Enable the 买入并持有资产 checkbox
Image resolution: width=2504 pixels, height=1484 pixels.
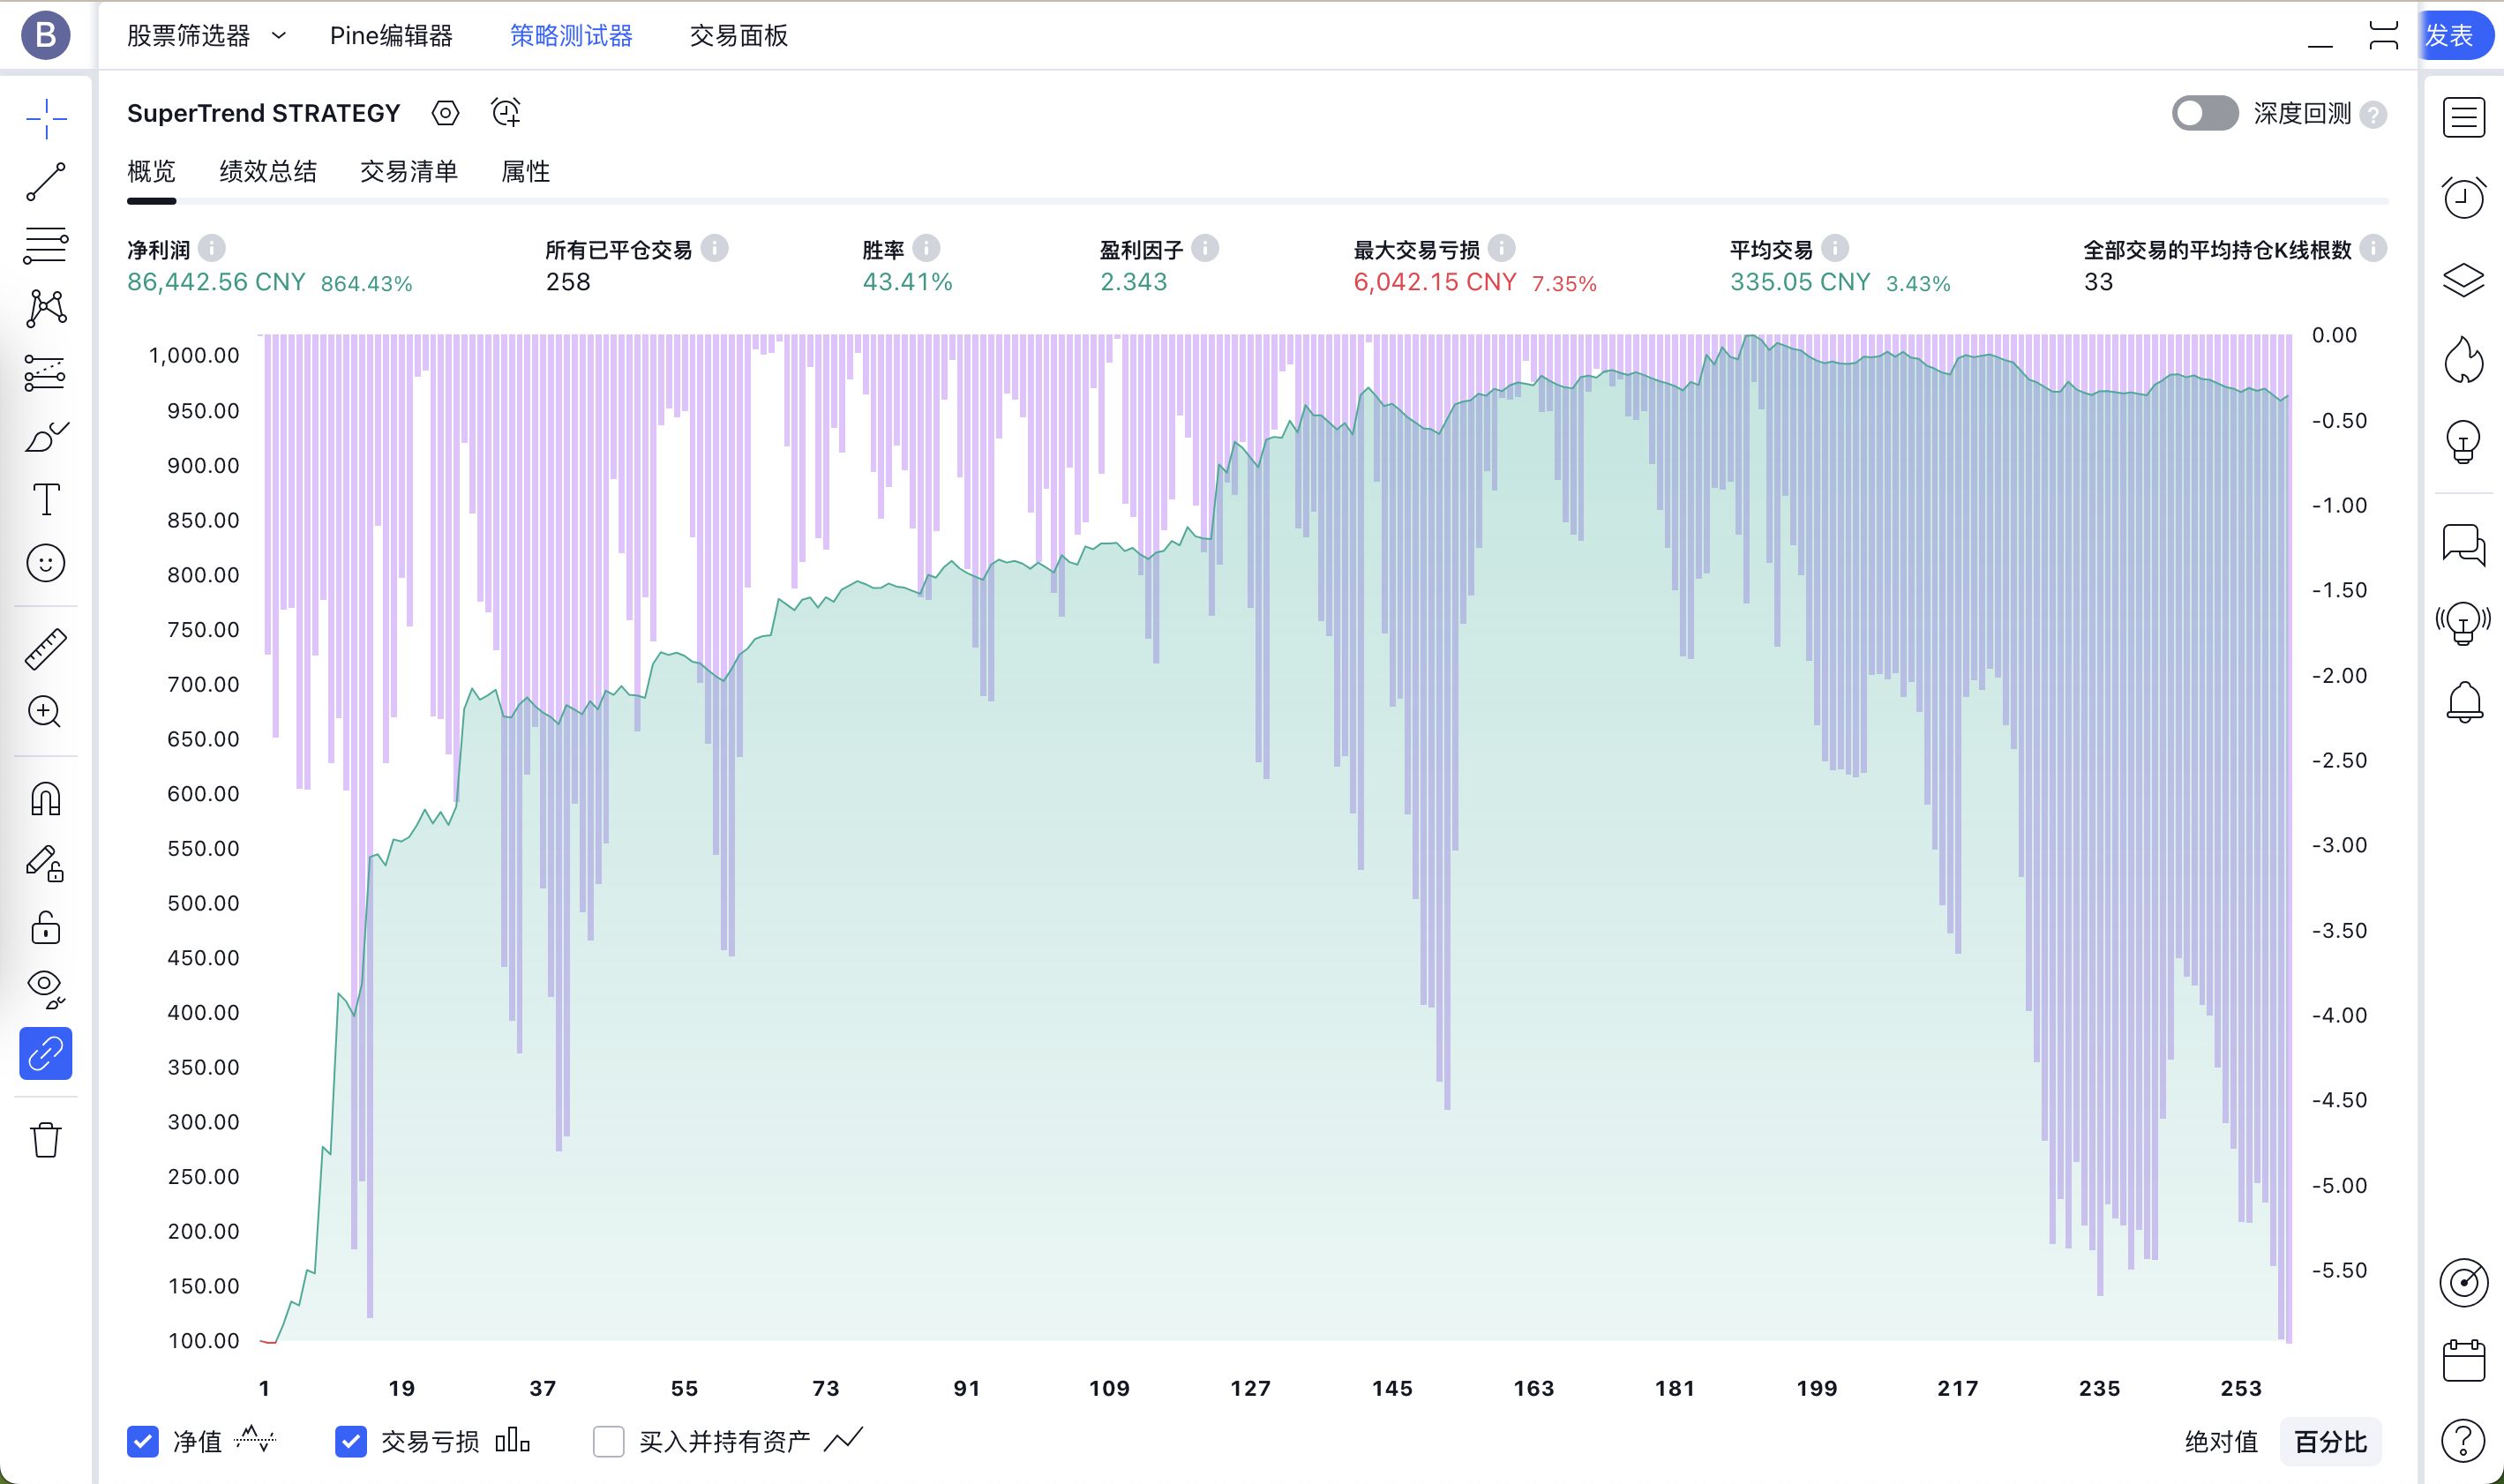tap(608, 1441)
